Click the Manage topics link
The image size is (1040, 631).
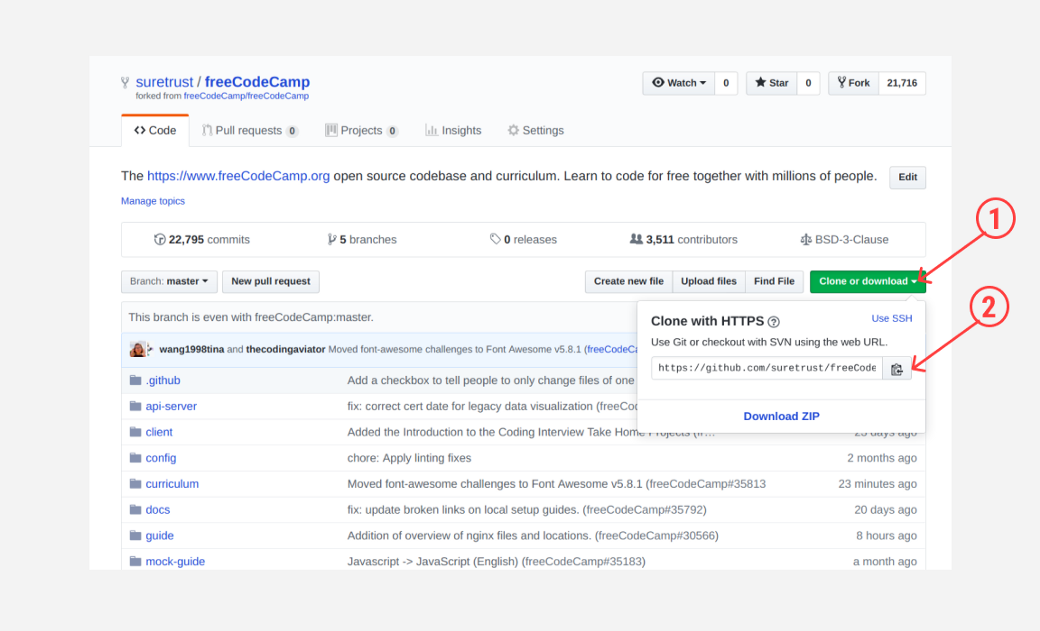coord(153,201)
